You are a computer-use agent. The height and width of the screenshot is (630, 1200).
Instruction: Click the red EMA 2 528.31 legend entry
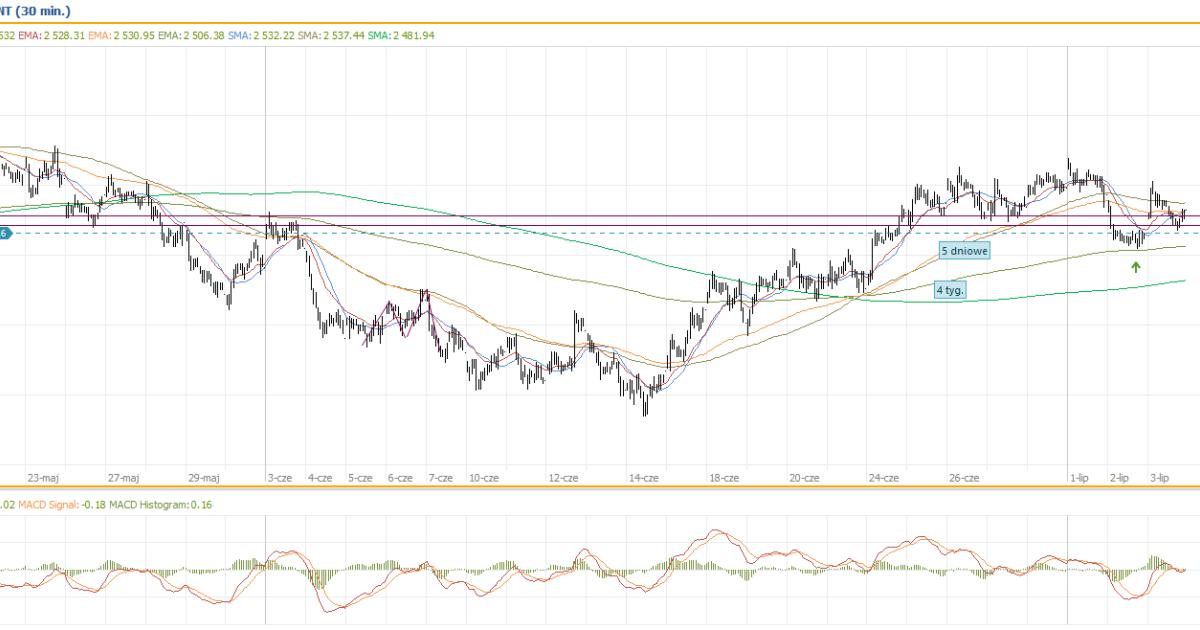(x=52, y=35)
